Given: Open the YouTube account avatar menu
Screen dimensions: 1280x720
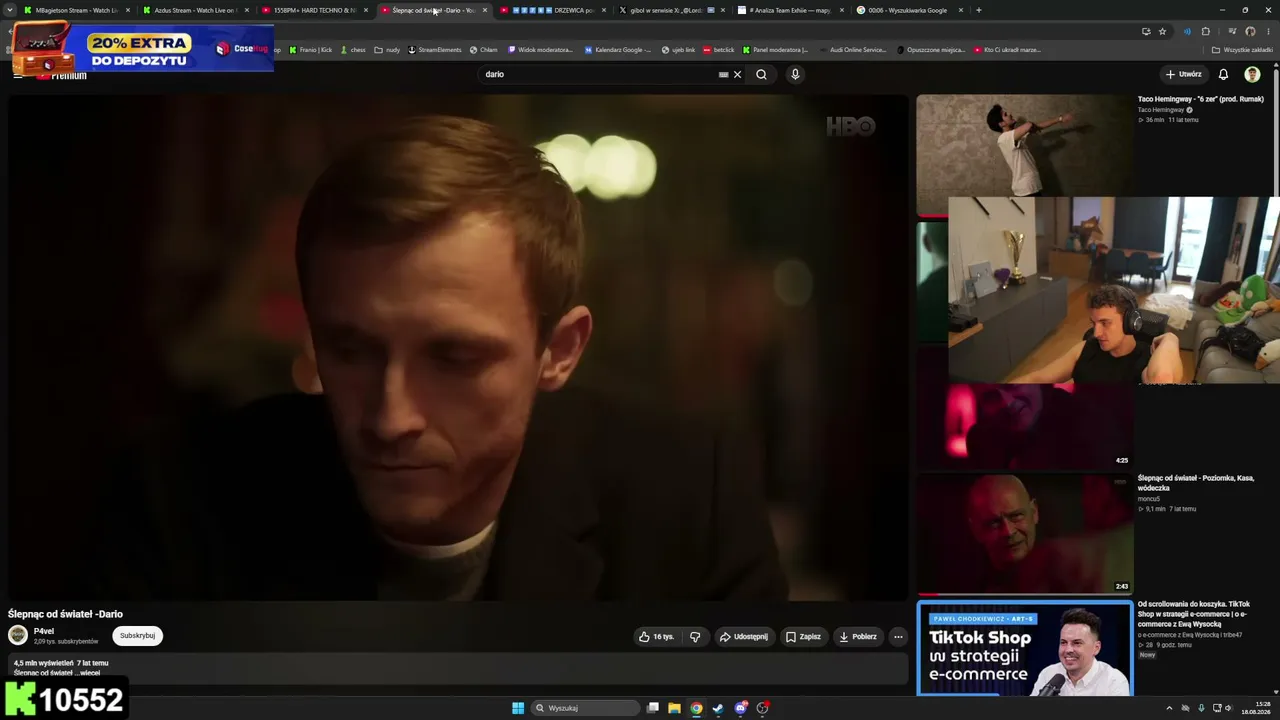Looking at the screenshot, I should click(1252, 74).
